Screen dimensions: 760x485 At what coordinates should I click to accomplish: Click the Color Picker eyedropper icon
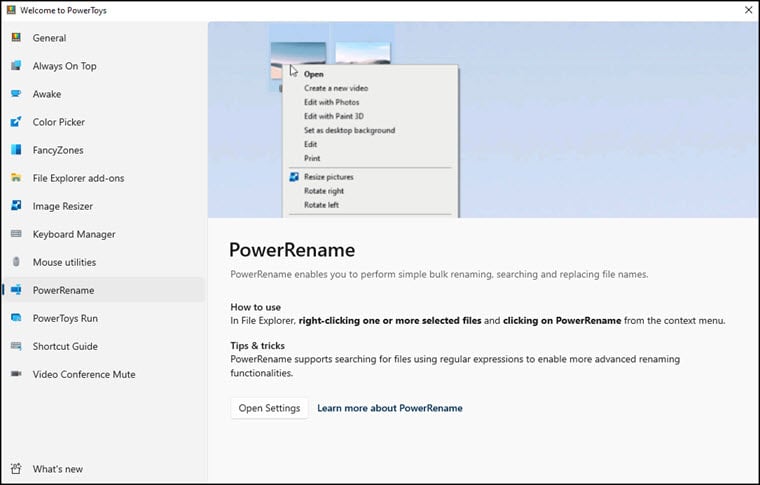pyautogui.click(x=16, y=122)
